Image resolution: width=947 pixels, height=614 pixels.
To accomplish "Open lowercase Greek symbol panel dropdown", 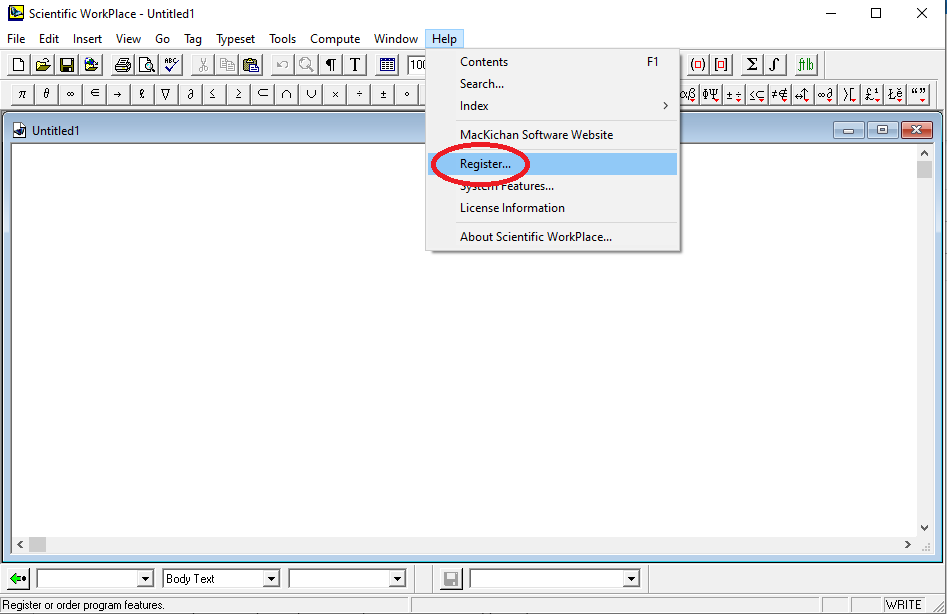I will click(x=688, y=94).
